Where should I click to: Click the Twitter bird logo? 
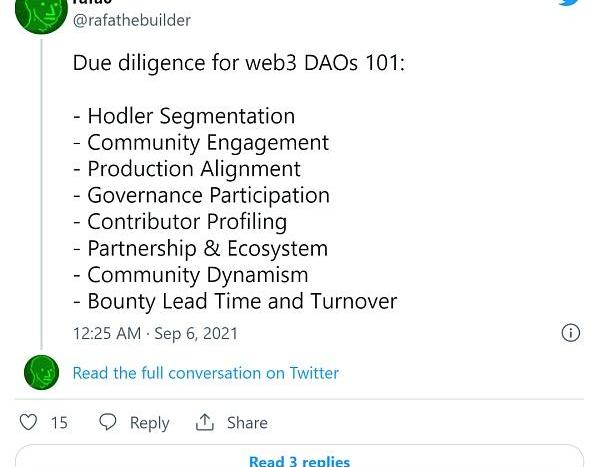pos(570,3)
